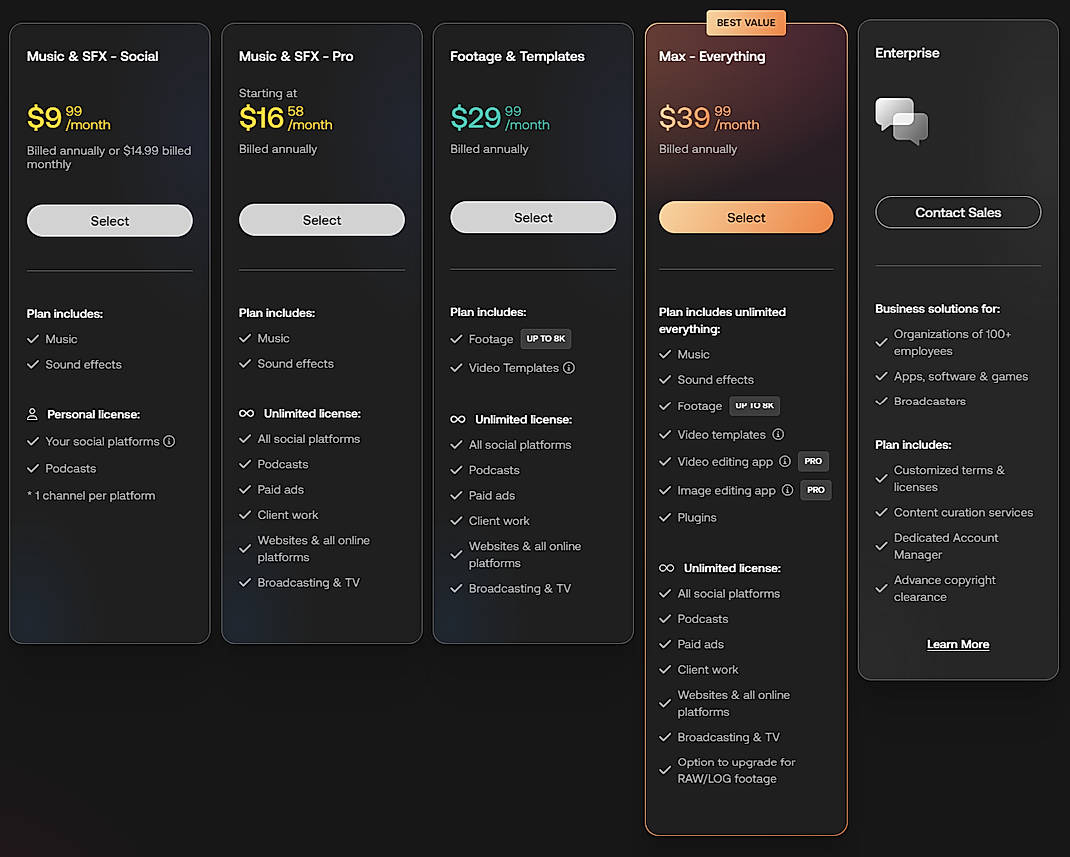Click Contact Sales on the Enterprise card
Image resolution: width=1070 pixels, height=857 pixels.
tap(957, 212)
